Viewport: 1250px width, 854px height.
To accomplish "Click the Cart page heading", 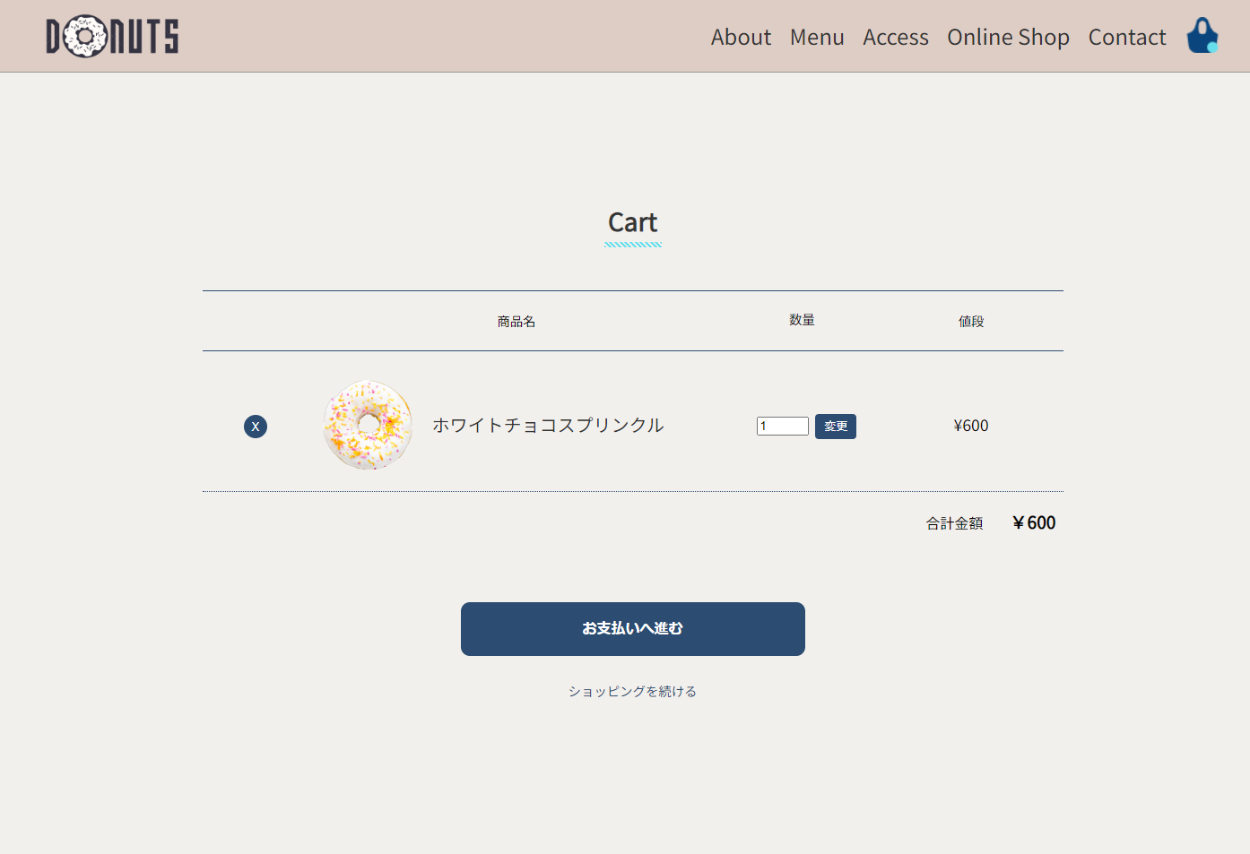I will coord(632,222).
